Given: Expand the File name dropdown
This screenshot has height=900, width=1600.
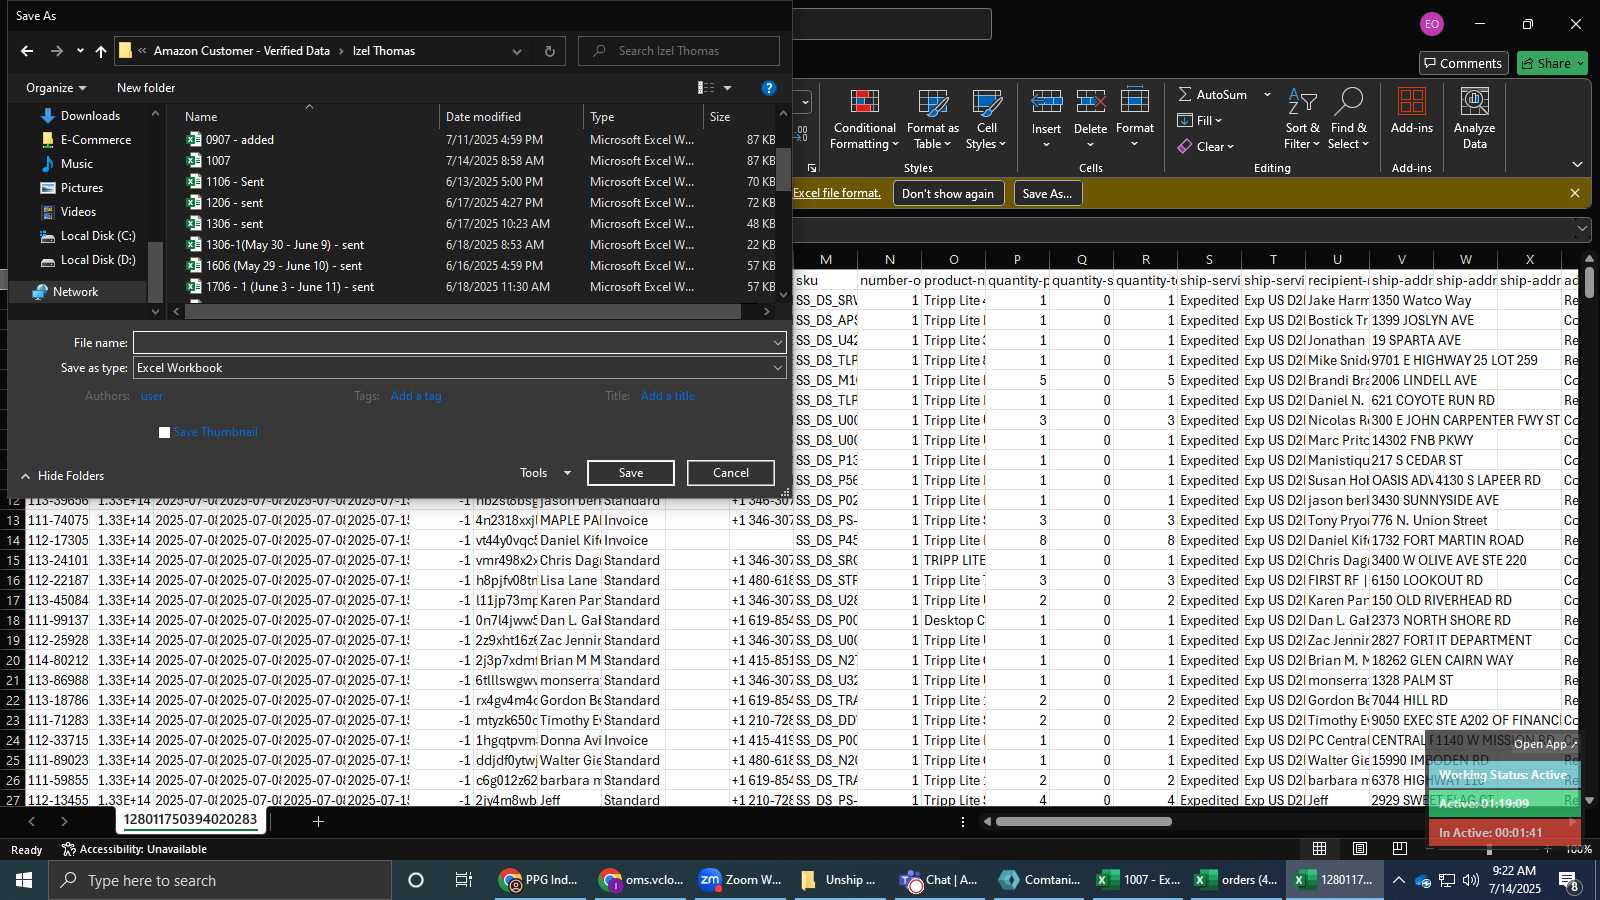Looking at the screenshot, I should click(x=777, y=343).
